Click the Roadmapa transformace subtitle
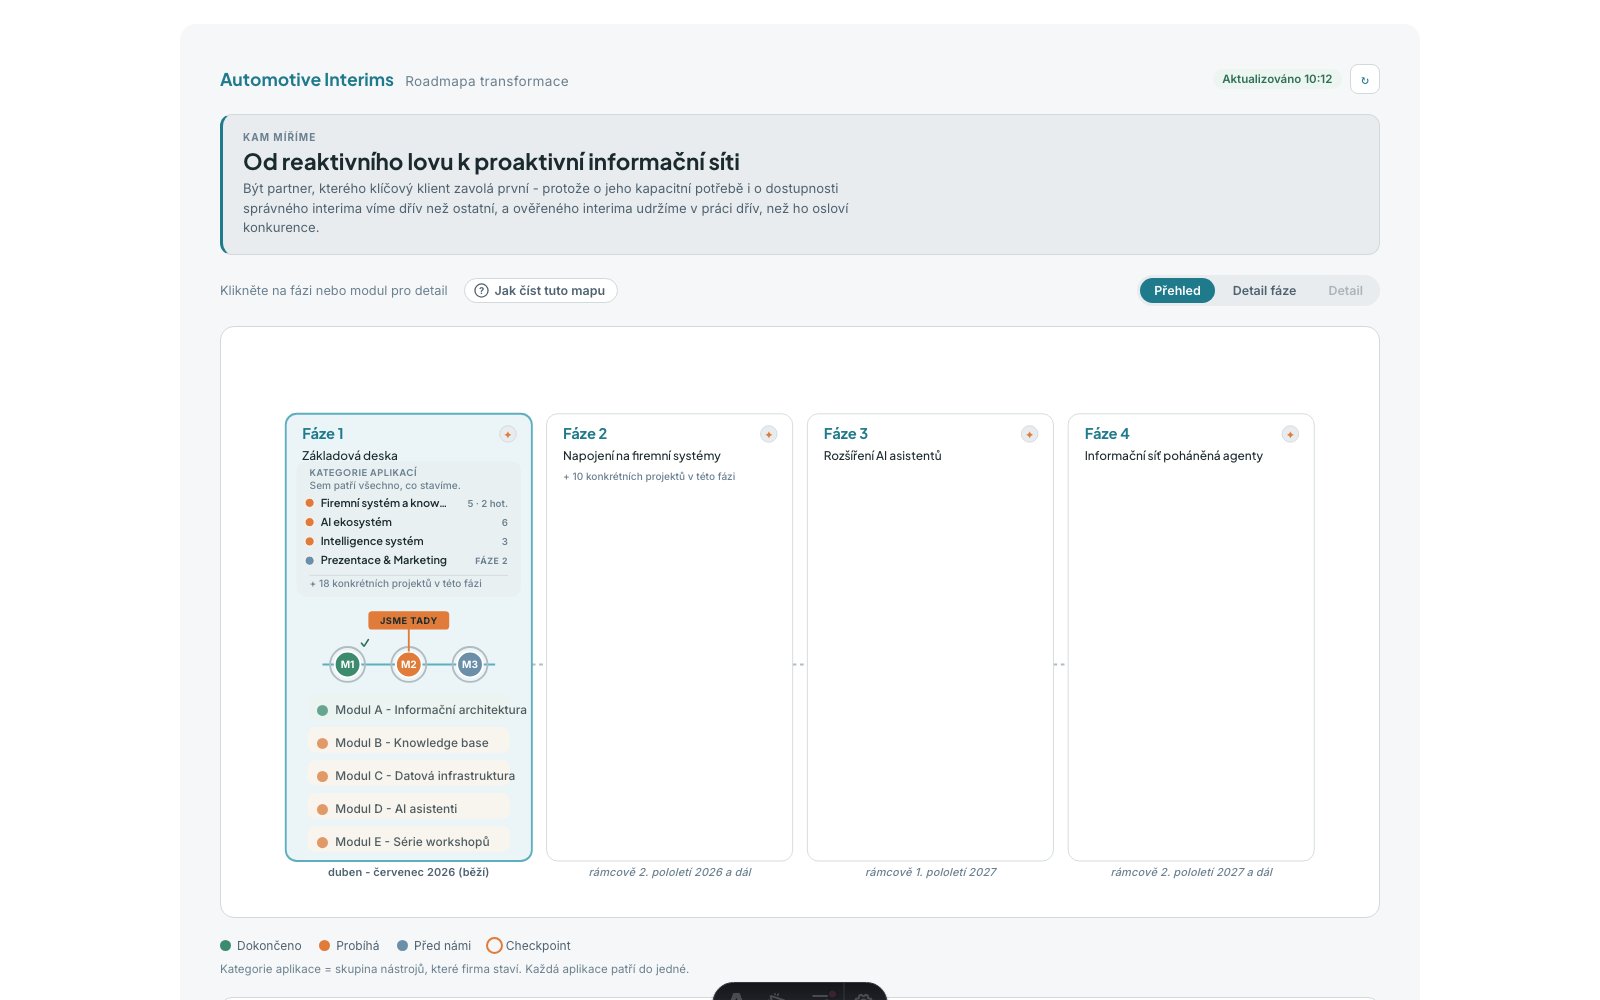 coord(487,81)
